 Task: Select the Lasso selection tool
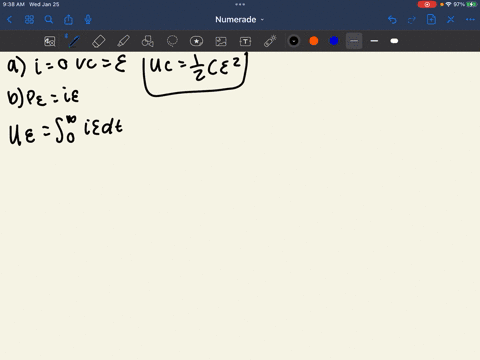tap(172, 41)
